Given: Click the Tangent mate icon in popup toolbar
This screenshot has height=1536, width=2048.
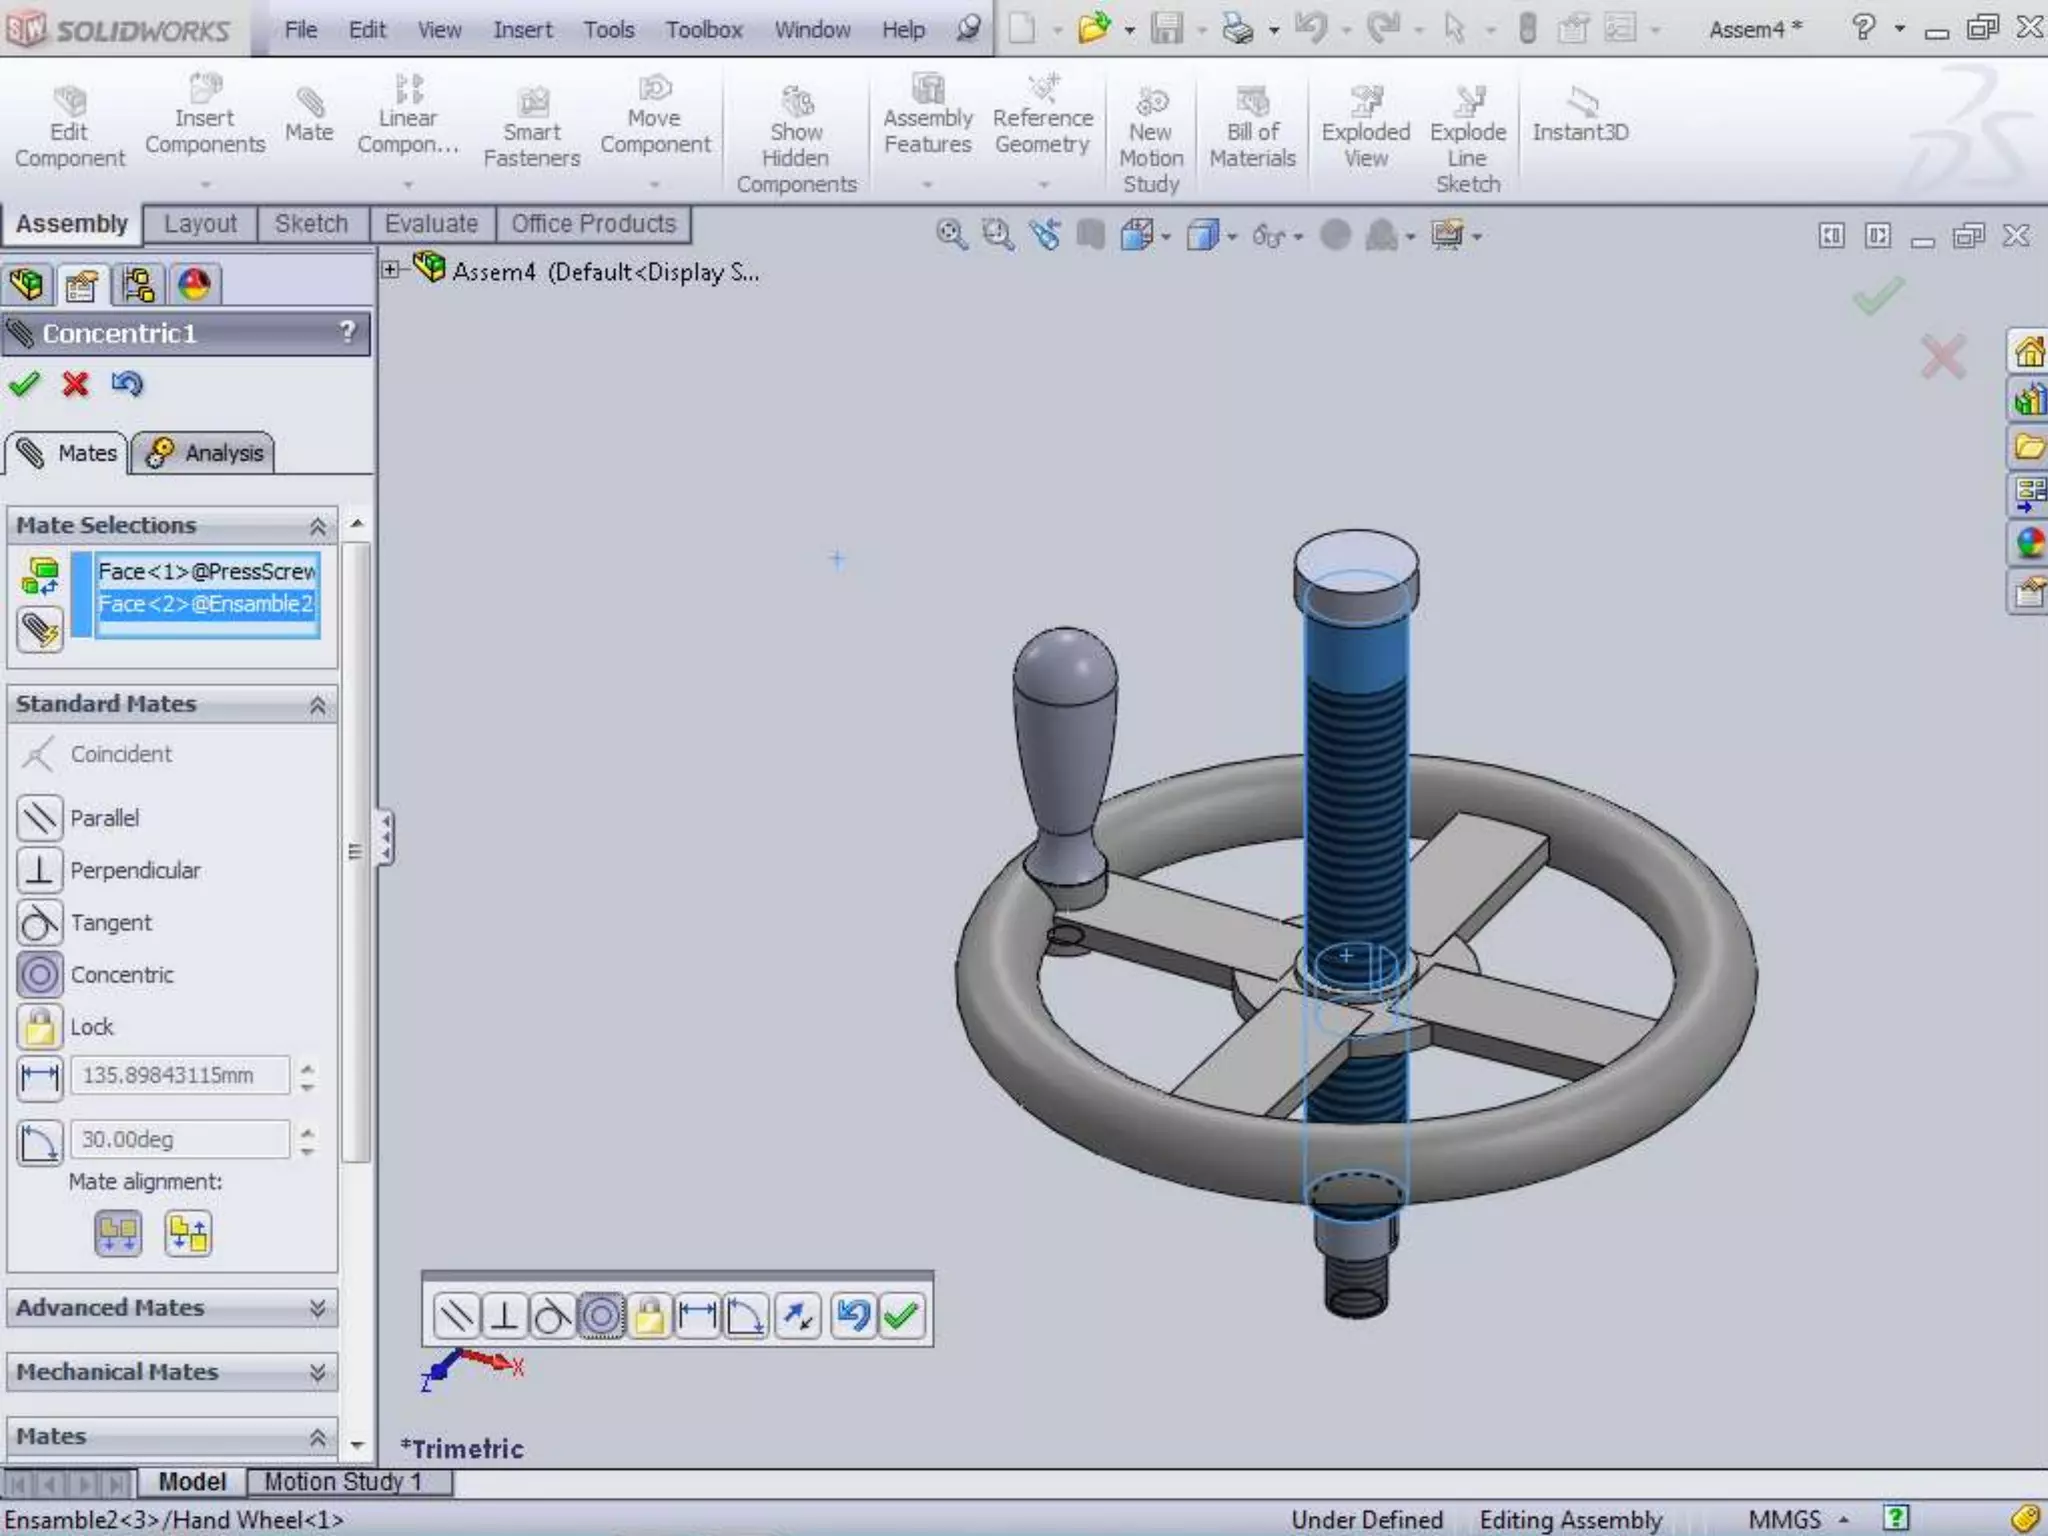Looking at the screenshot, I should 552,1316.
